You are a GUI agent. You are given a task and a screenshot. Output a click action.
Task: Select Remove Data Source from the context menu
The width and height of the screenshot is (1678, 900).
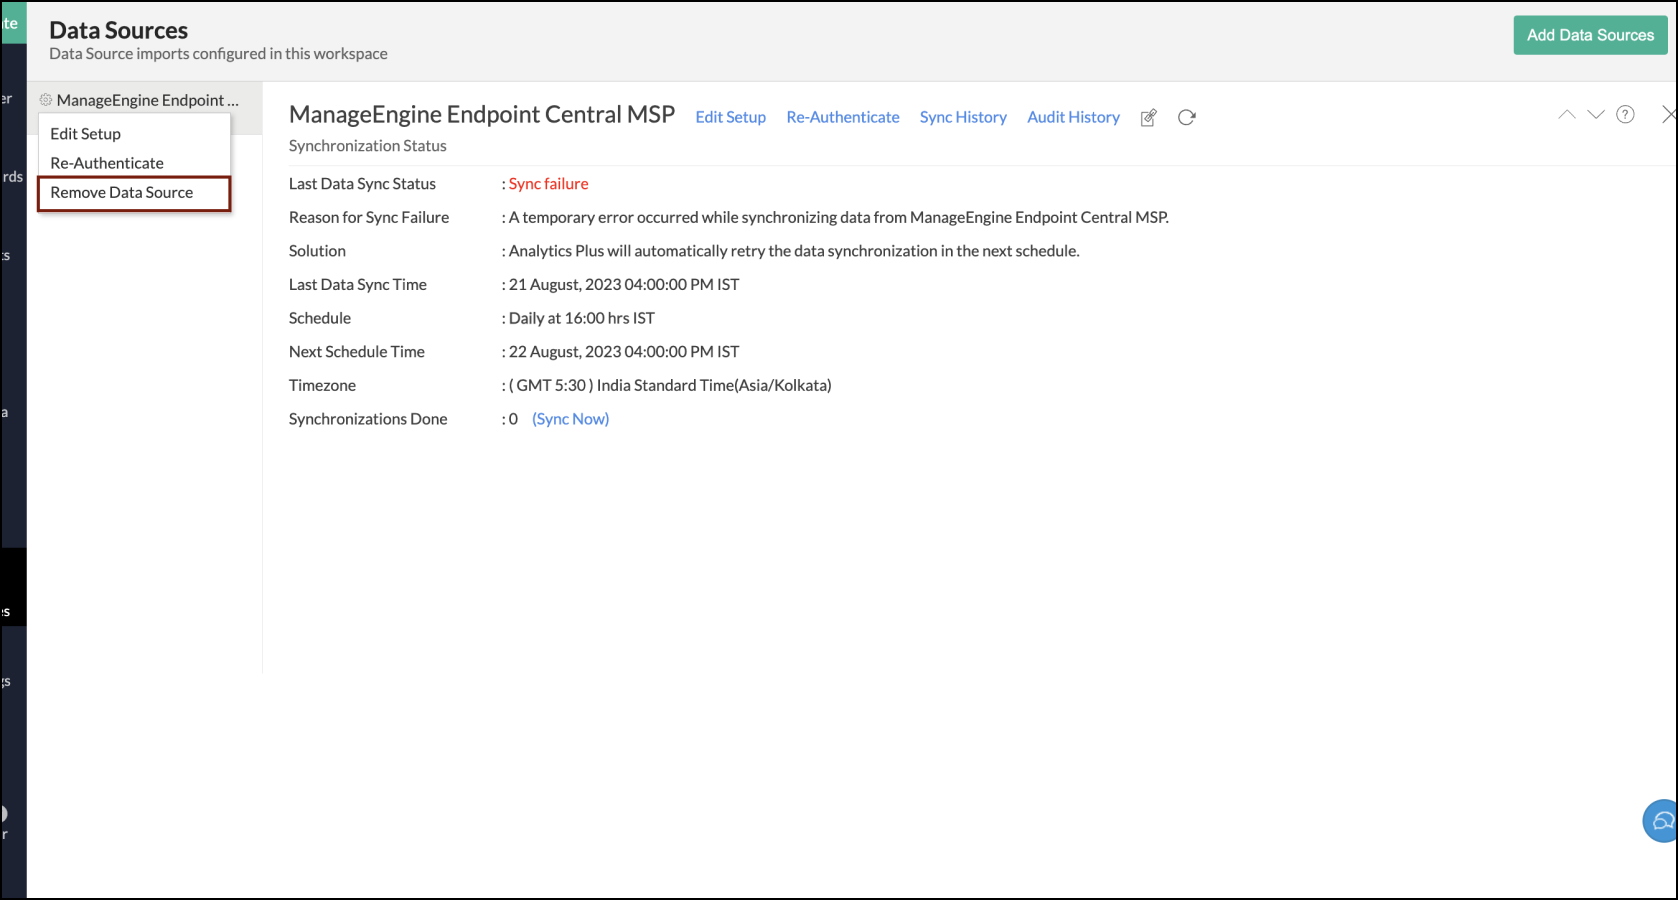(x=121, y=192)
